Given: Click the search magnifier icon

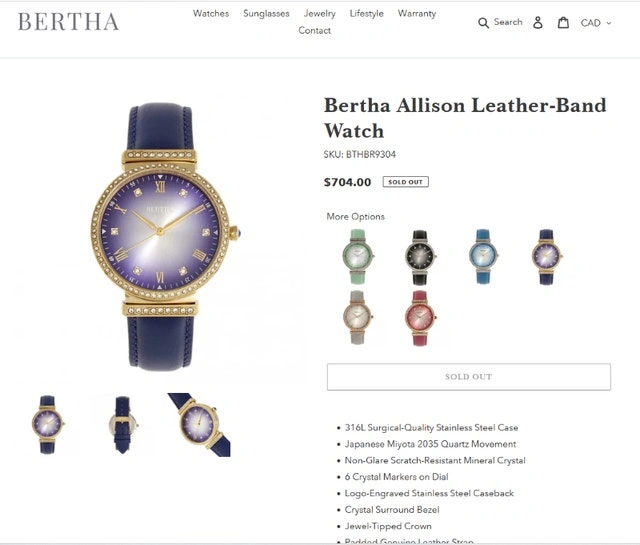Looking at the screenshot, I should [483, 23].
